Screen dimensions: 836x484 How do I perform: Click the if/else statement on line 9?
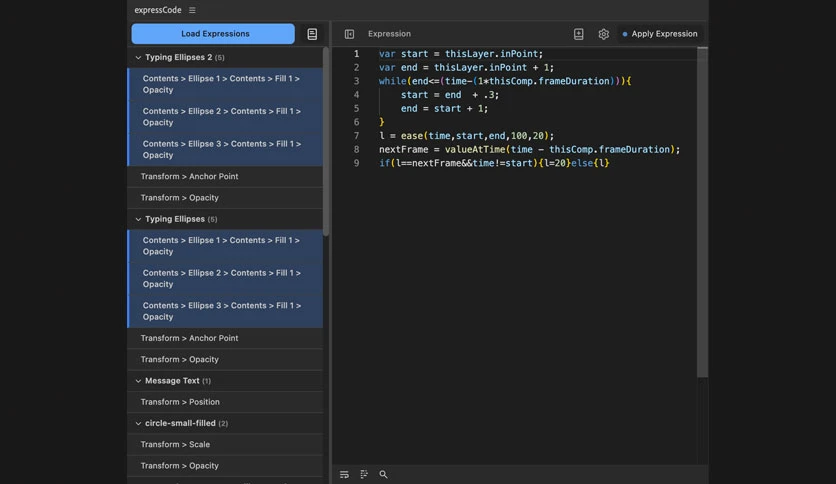494,163
